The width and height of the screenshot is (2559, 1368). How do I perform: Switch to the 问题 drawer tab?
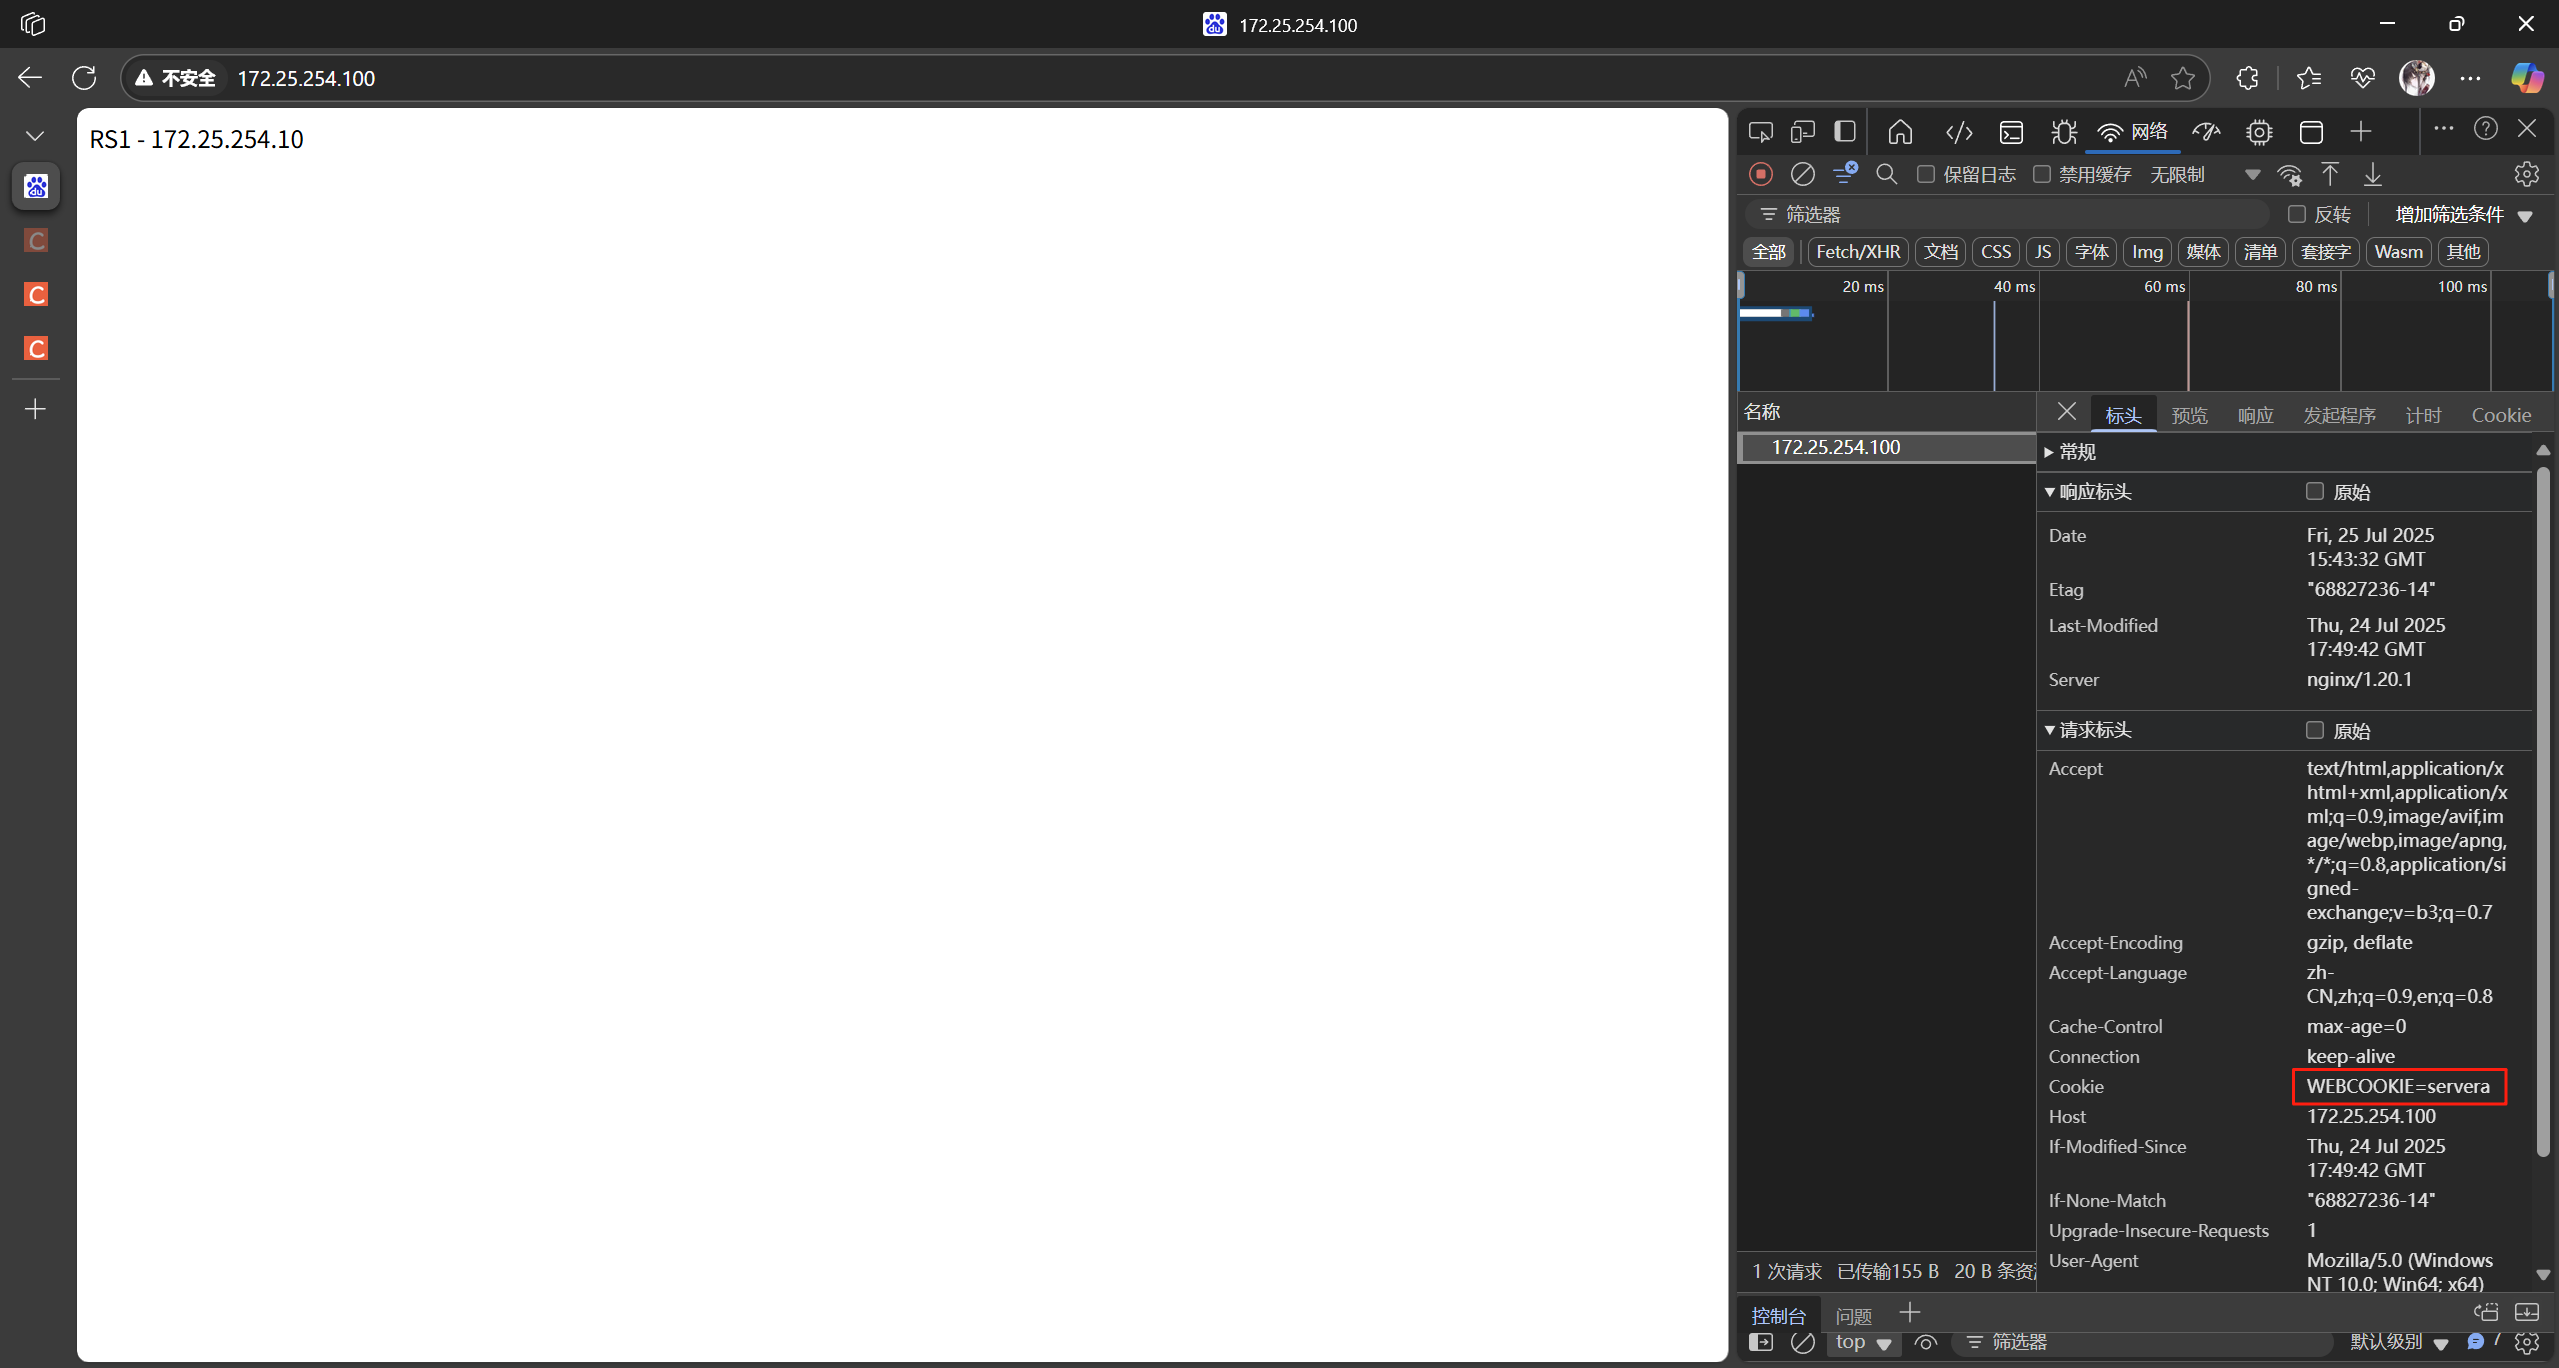[x=1853, y=1316]
